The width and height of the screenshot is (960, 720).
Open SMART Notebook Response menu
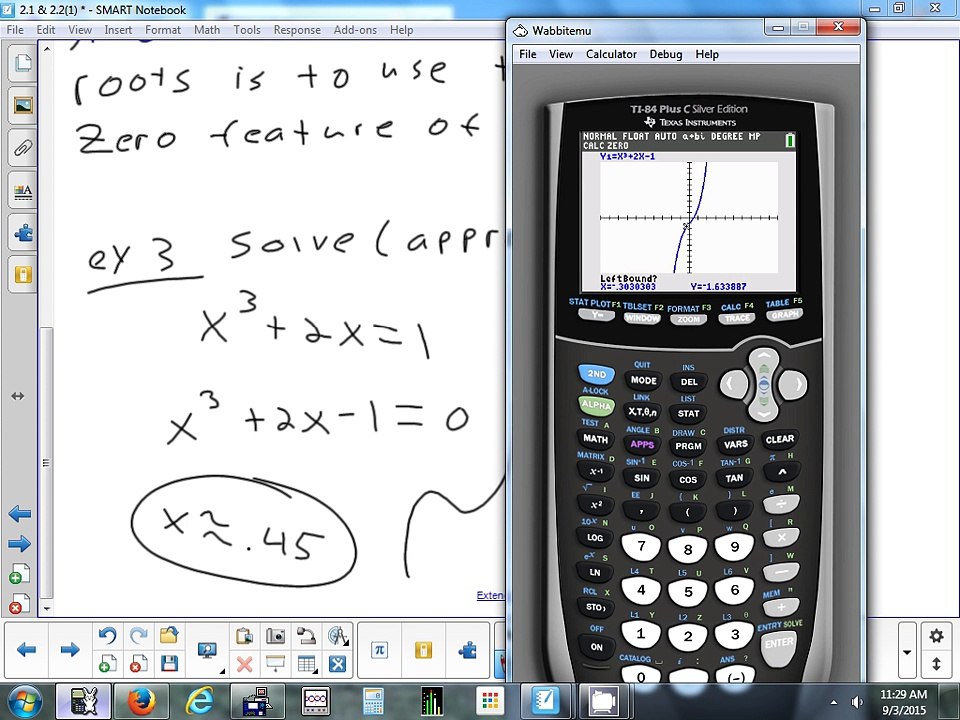pos(297,30)
